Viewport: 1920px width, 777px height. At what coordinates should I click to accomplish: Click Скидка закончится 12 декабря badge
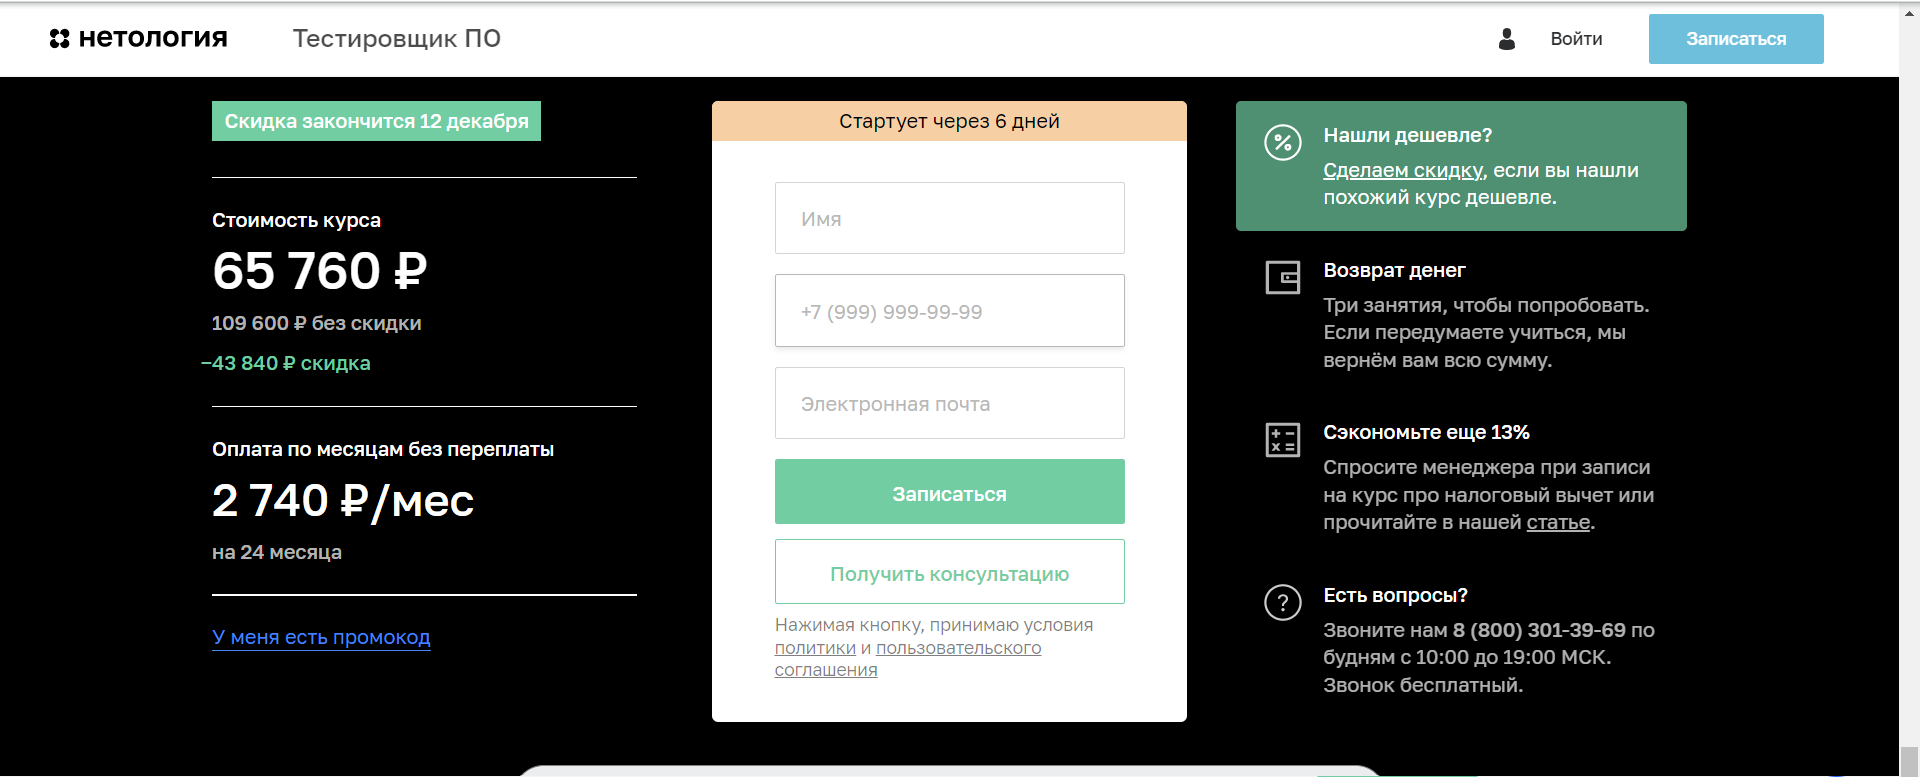tap(376, 121)
